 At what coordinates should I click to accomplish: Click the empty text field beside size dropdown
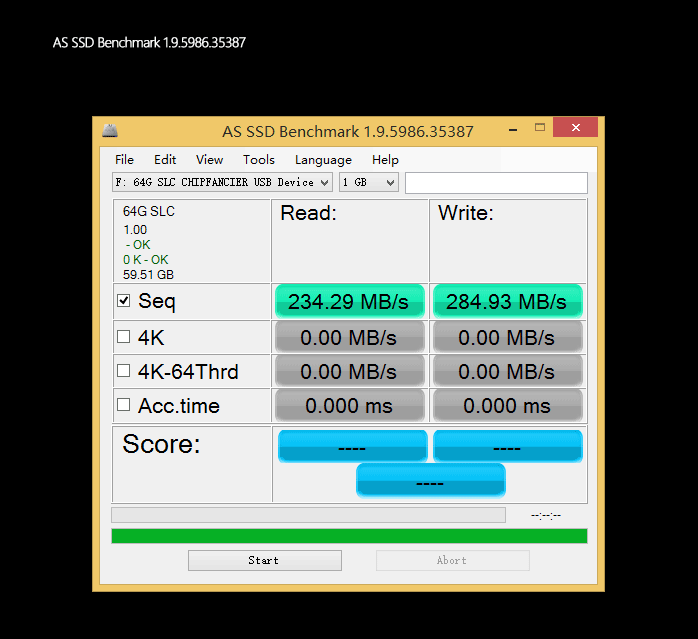pyautogui.click(x=496, y=182)
